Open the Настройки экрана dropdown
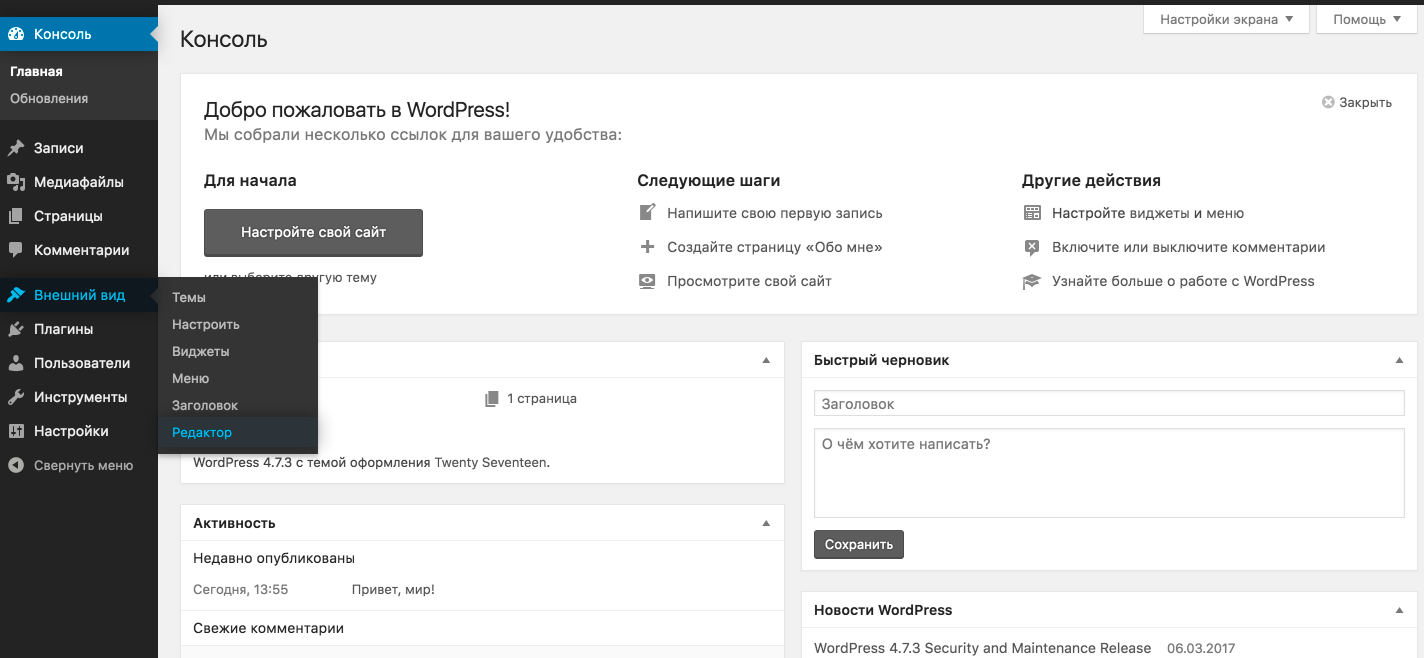1424x658 pixels. 1226,19
